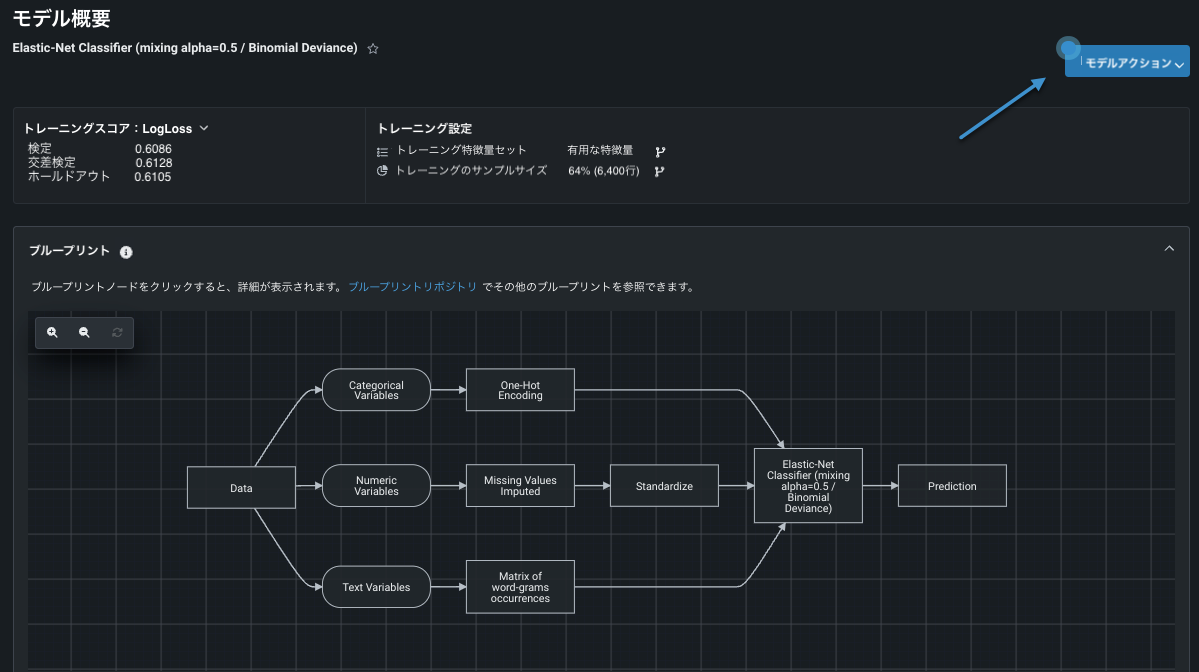1199x672 pixels.
Task: Zoom out of the blueprint diagram
Action: 84,332
